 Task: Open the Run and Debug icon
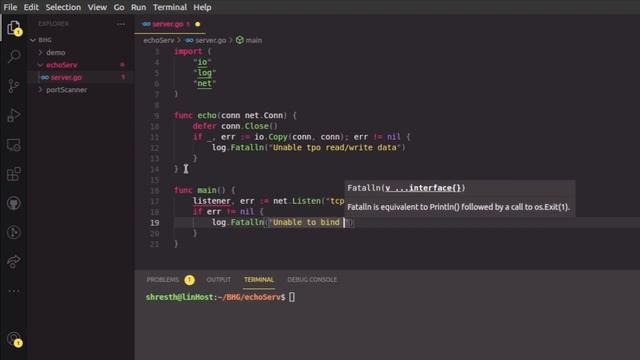point(14,115)
